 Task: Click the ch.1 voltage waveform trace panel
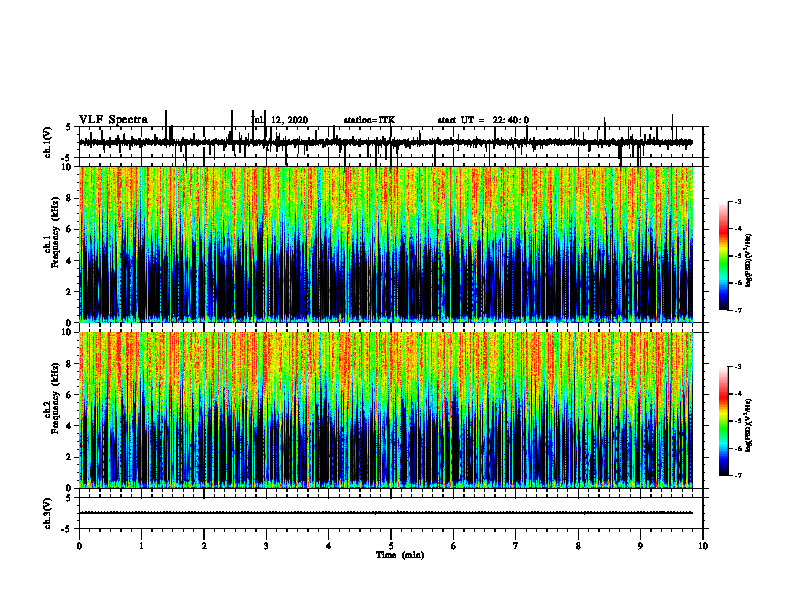(x=391, y=142)
